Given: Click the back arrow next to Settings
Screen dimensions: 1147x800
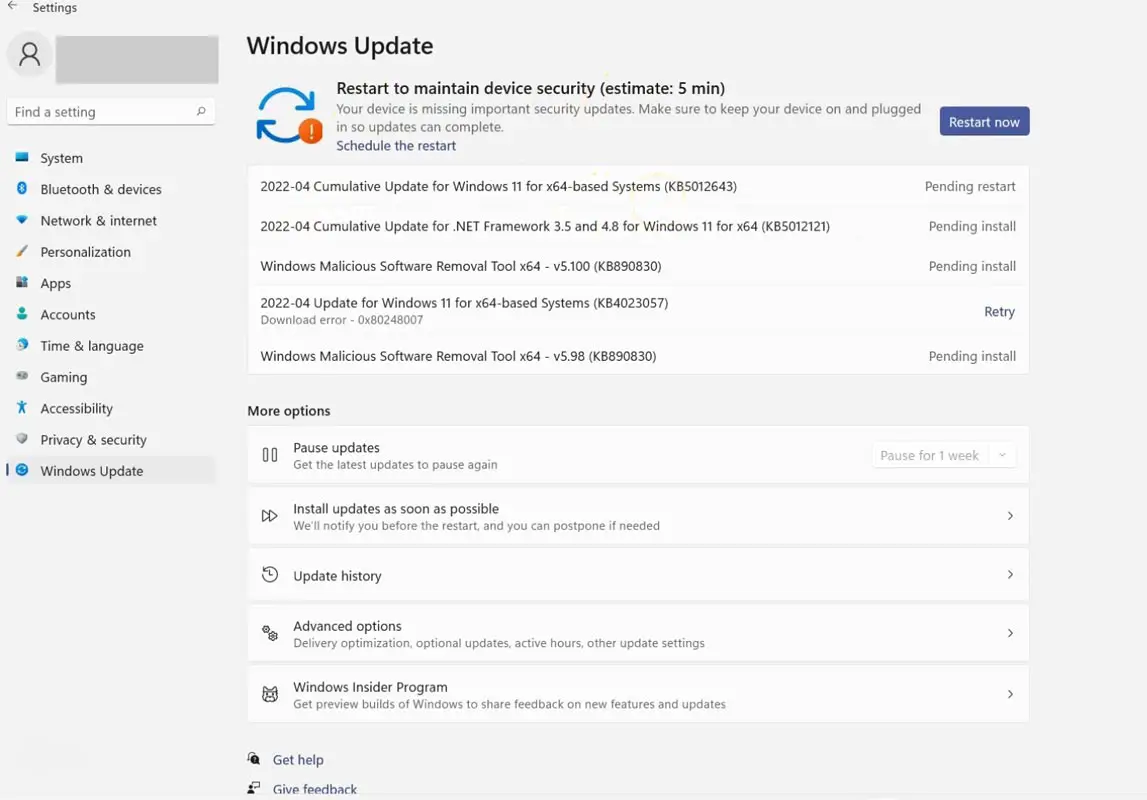Looking at the screenshot, I should [12, 6].
